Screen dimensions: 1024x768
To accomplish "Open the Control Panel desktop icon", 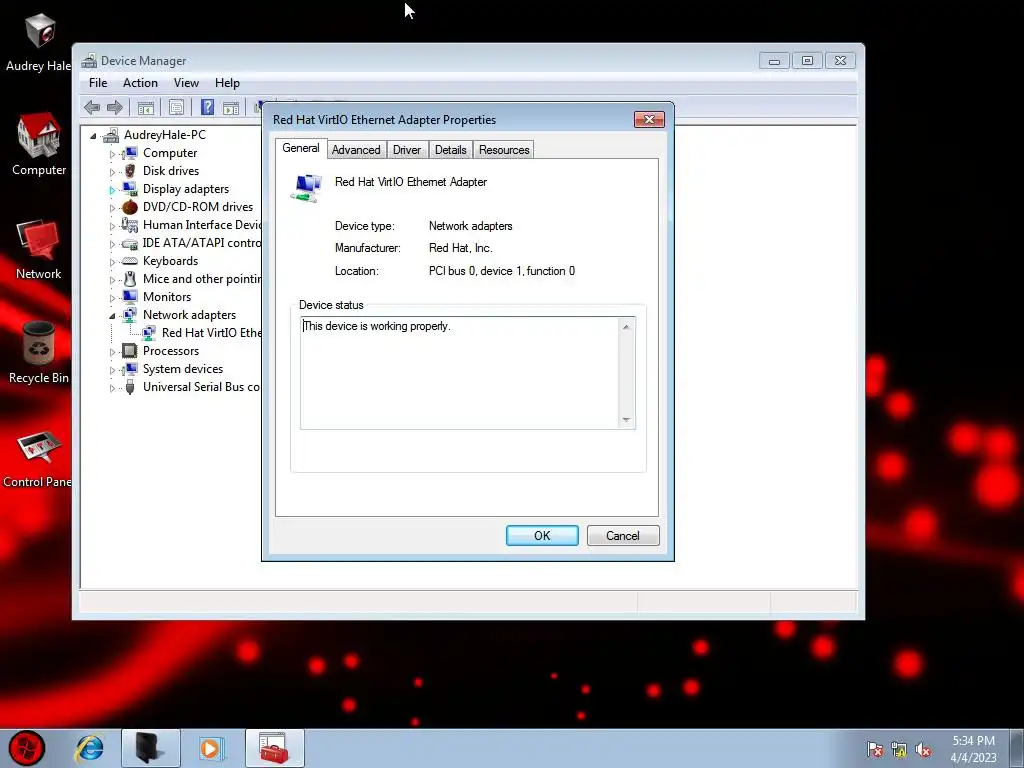I will (37, 459).
